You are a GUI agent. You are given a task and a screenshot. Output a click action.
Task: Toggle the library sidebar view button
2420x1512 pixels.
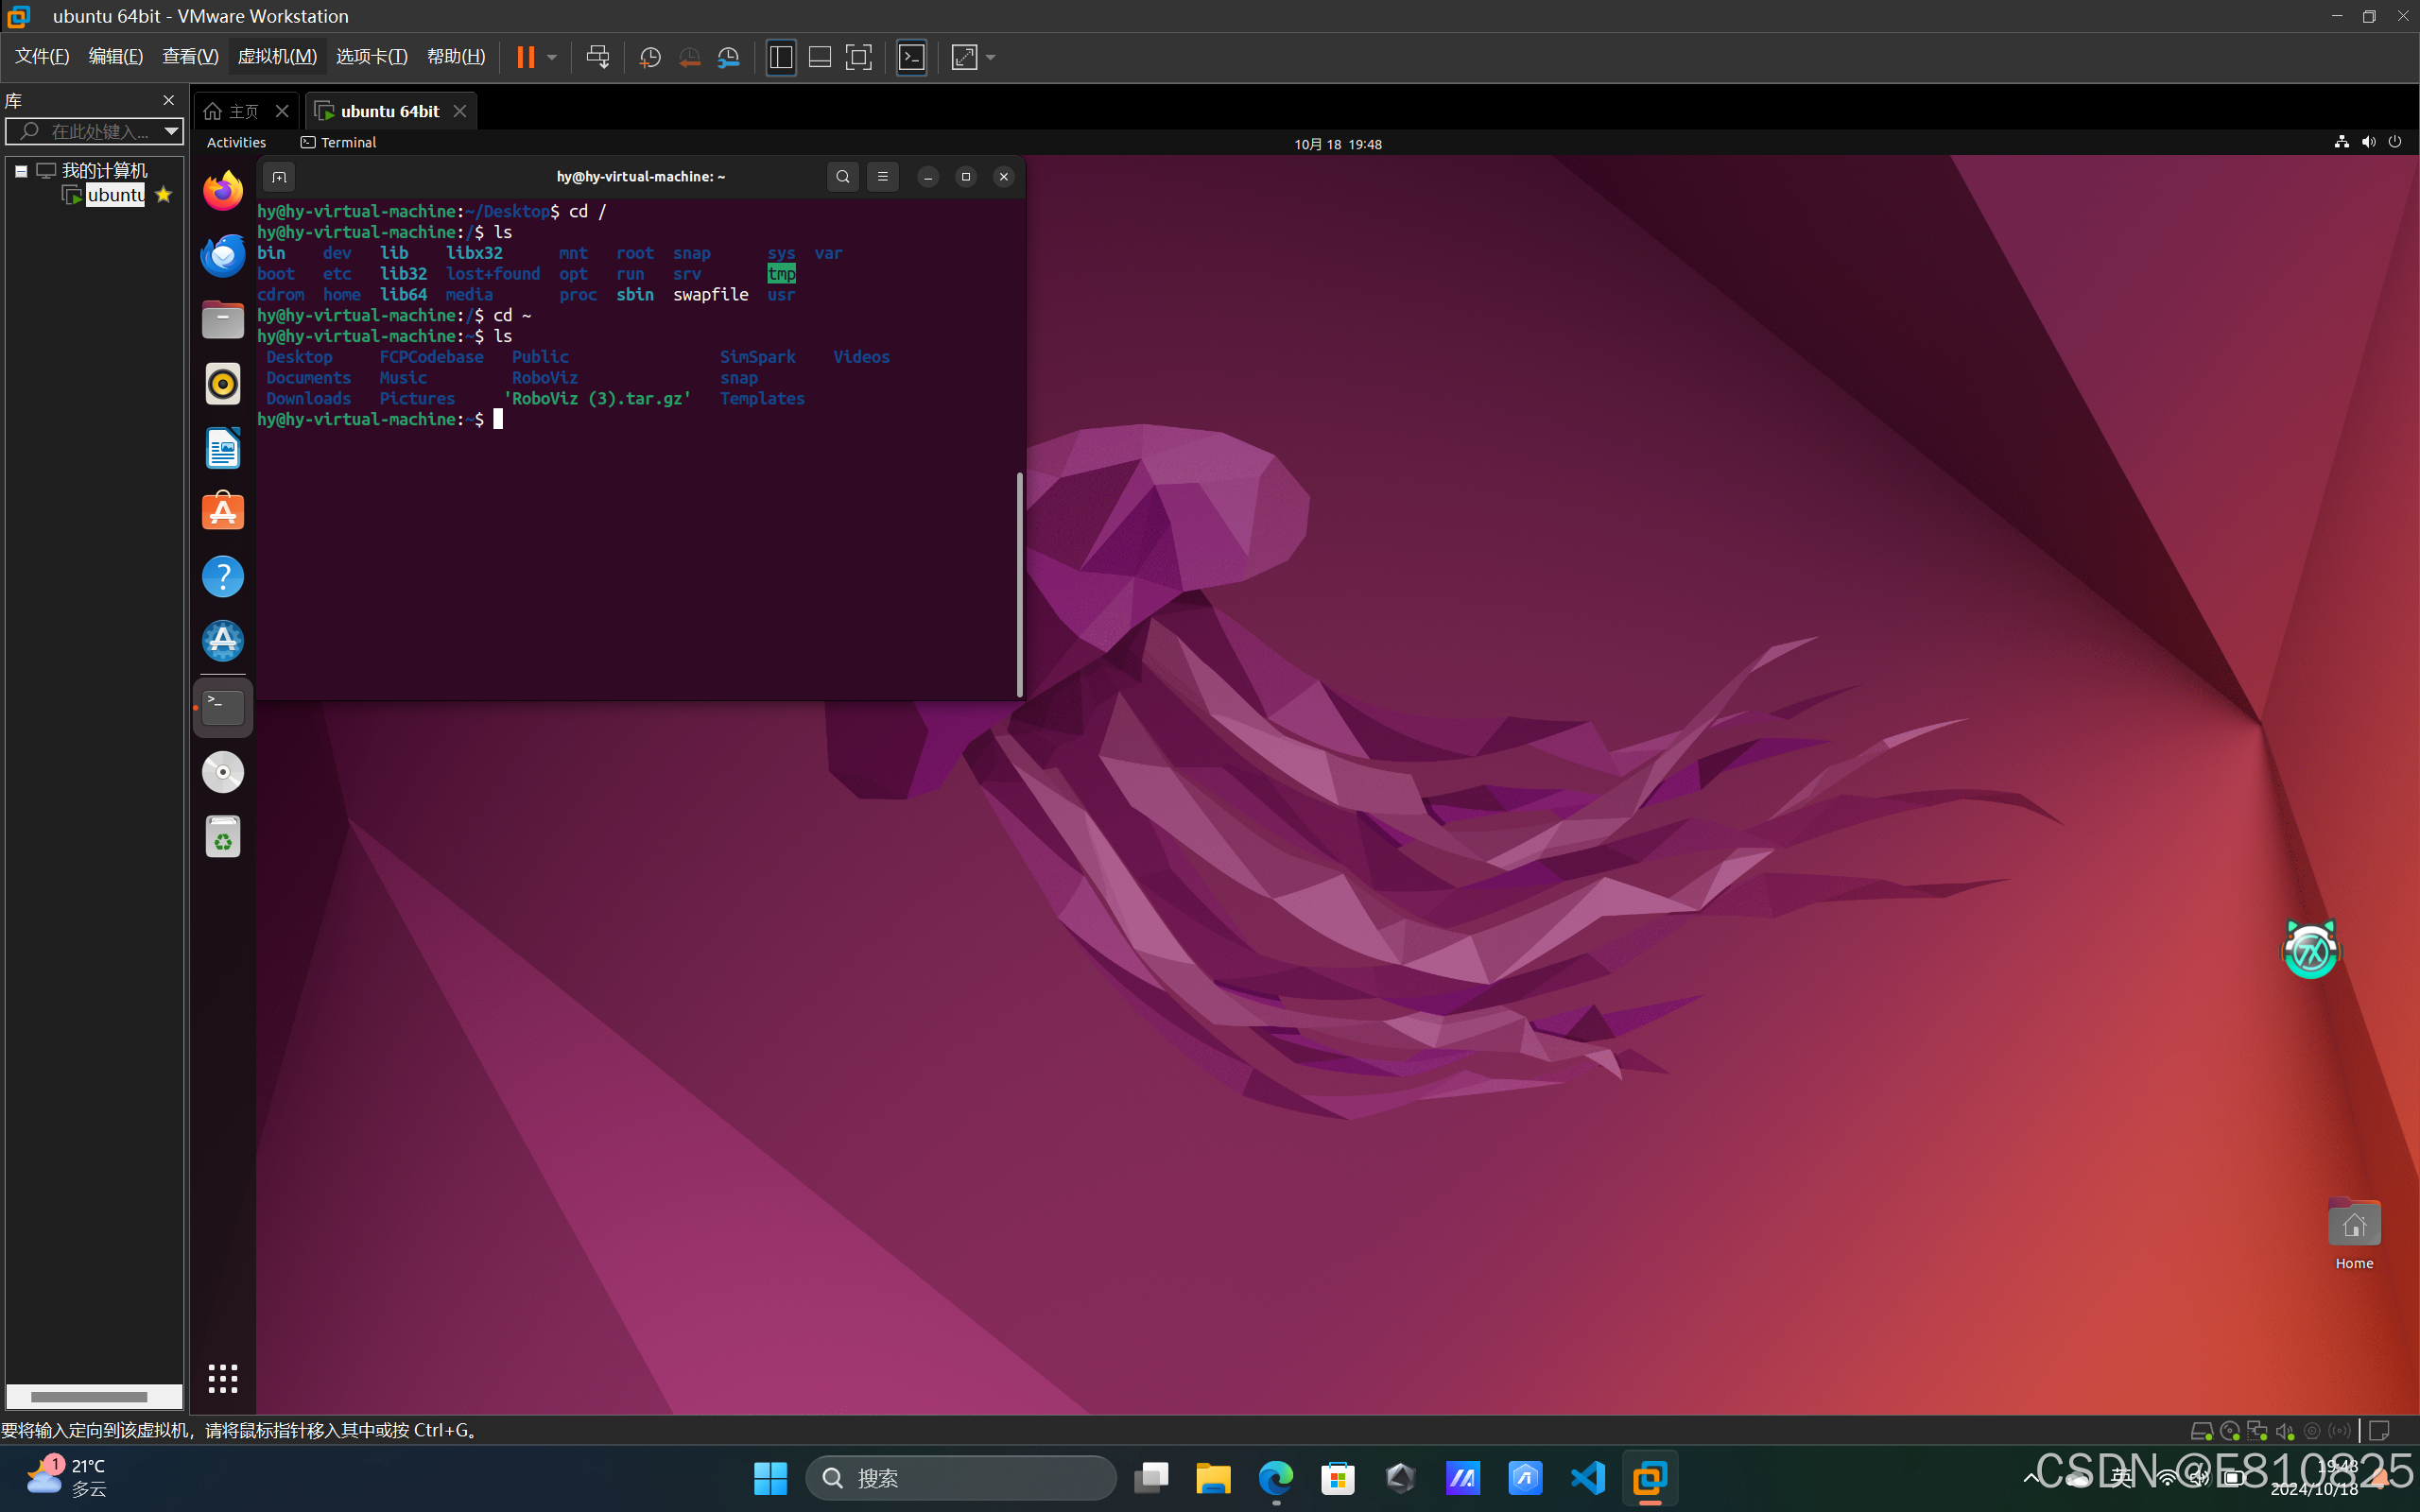(781, 57)
